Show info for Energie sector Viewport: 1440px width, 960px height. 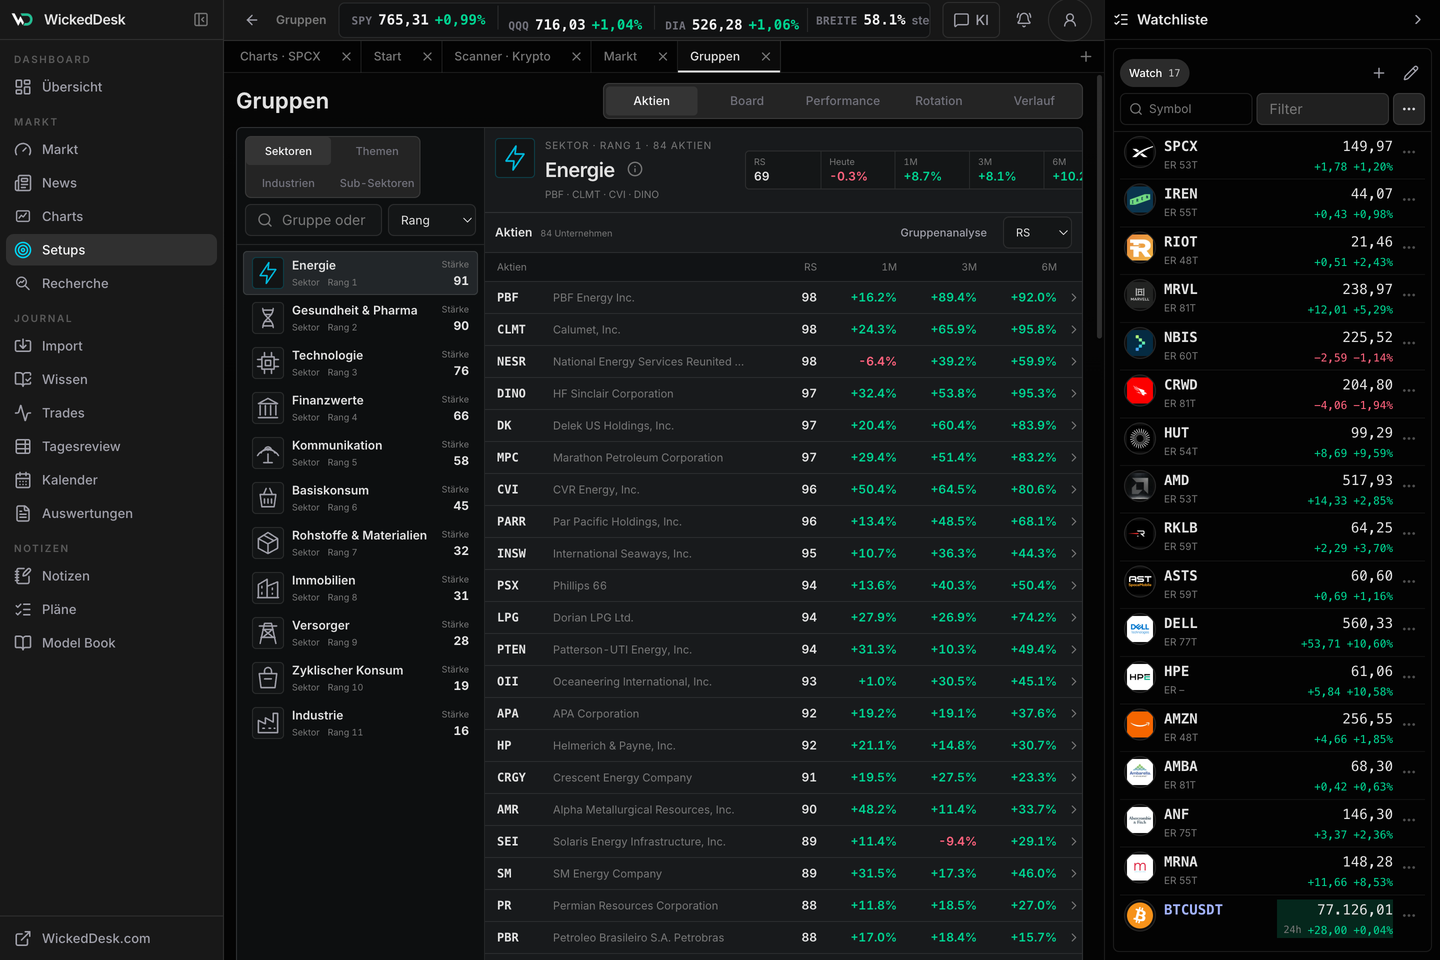[635, 170]
